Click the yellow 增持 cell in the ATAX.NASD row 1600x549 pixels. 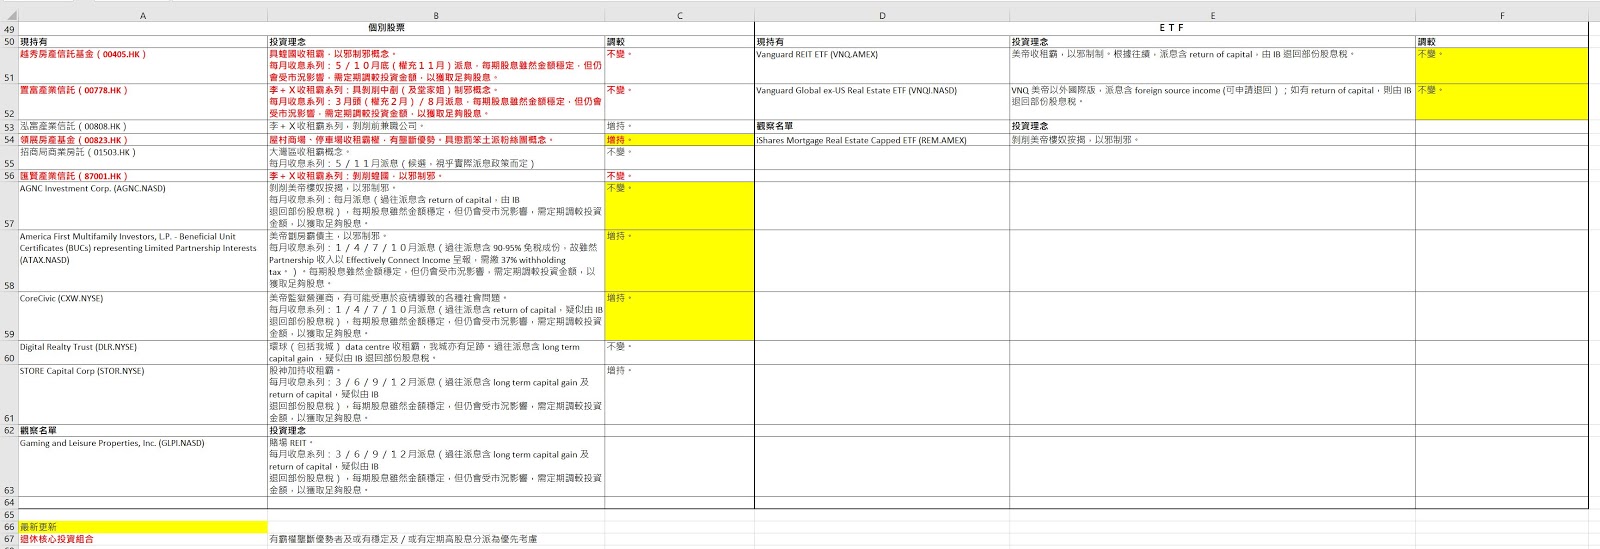[x=679, y=261]
